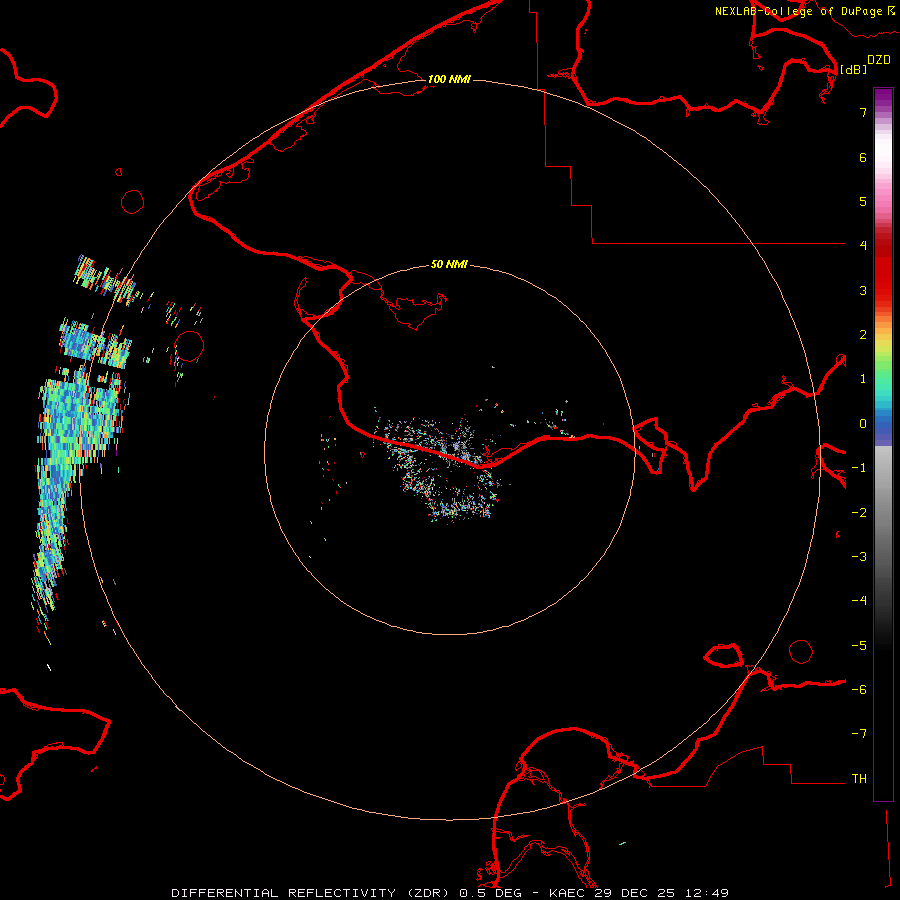Click the 6 value on color scale
900x900 pixels.
click(x=863, y=157)
